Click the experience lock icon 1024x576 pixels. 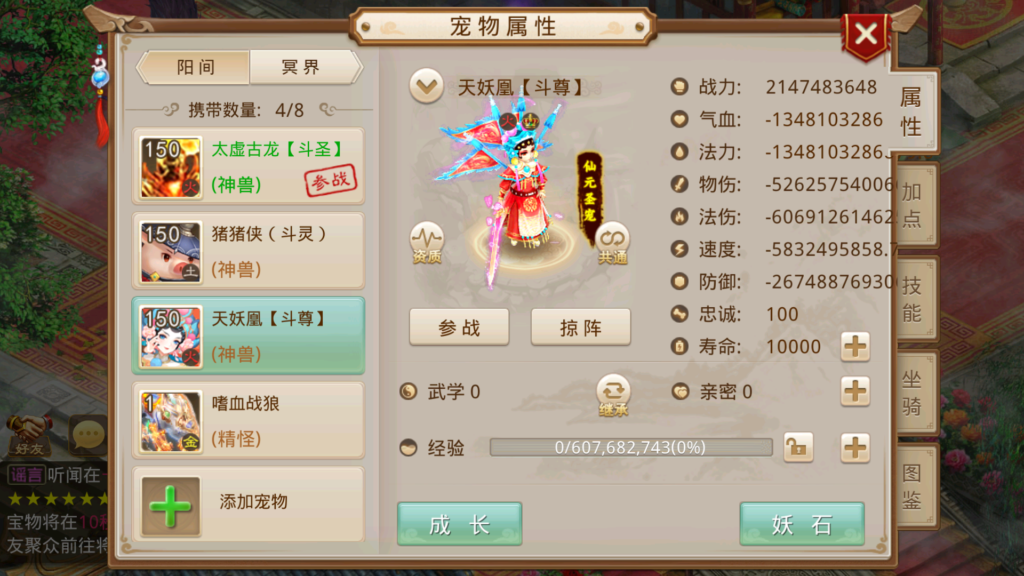coord(798,448)
